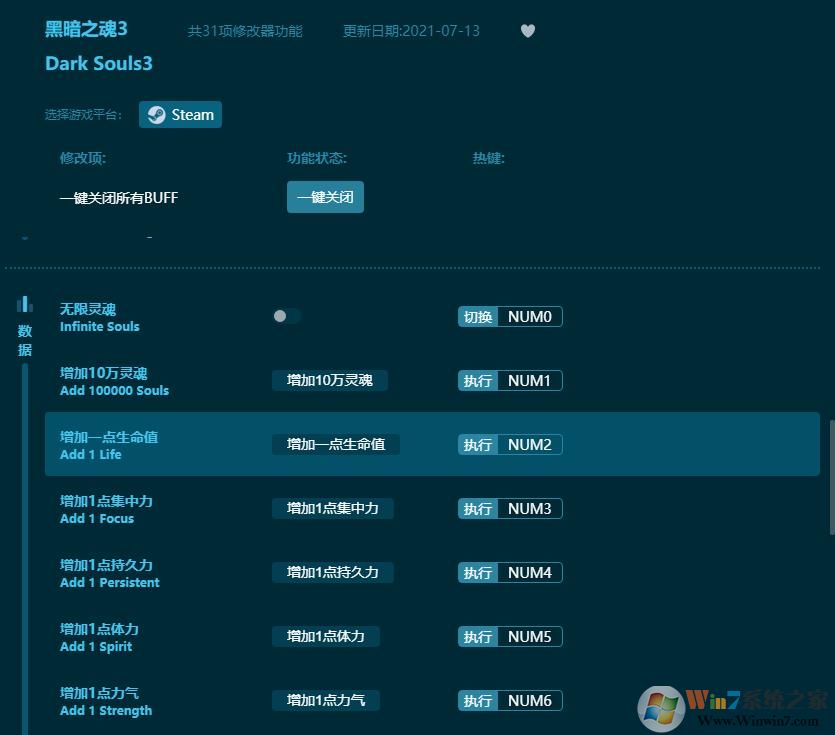
Task: Execute 执行 for Add 1 Focus
Action: coord(477,508)
